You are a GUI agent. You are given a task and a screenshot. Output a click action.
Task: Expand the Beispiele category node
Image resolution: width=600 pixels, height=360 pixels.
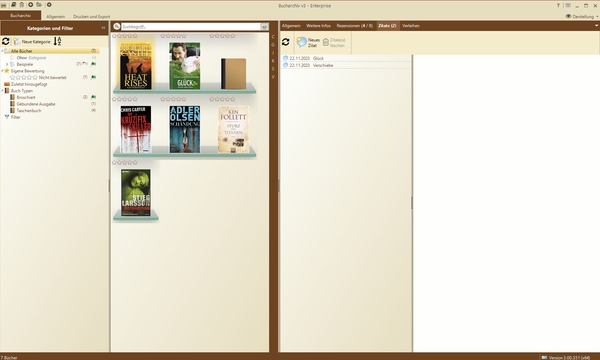pos(7,64)
